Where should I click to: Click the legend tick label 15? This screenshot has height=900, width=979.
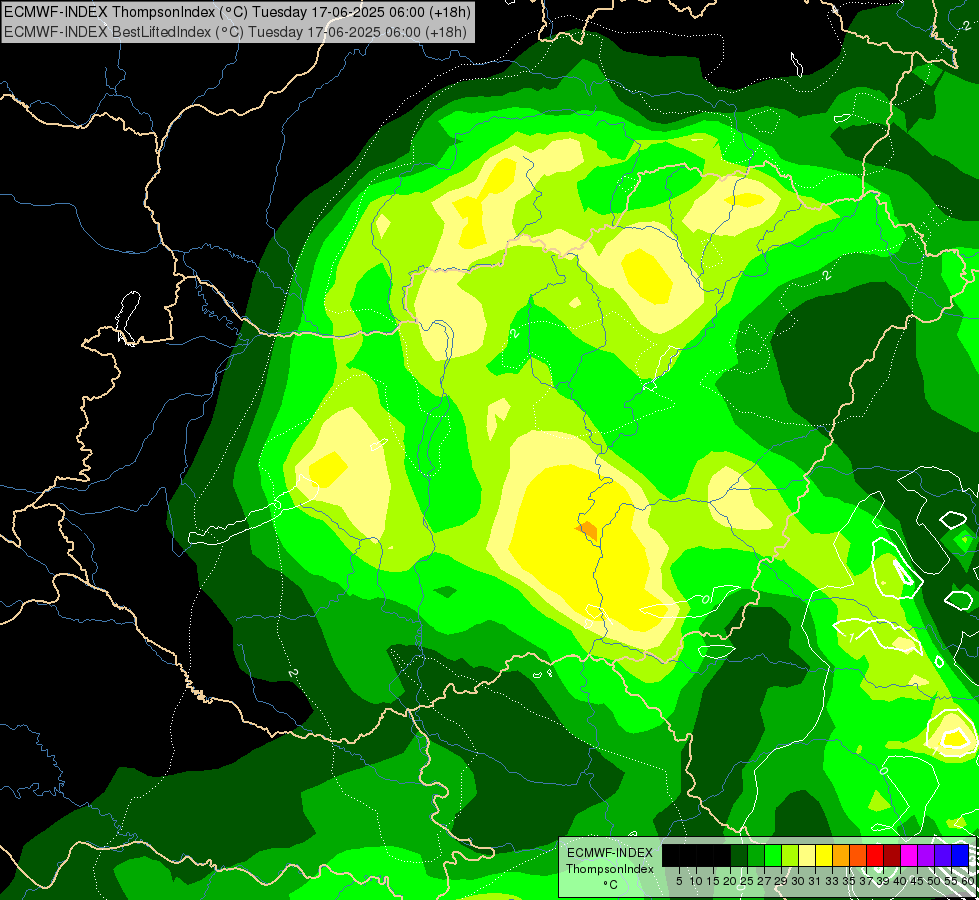point(713,881)
